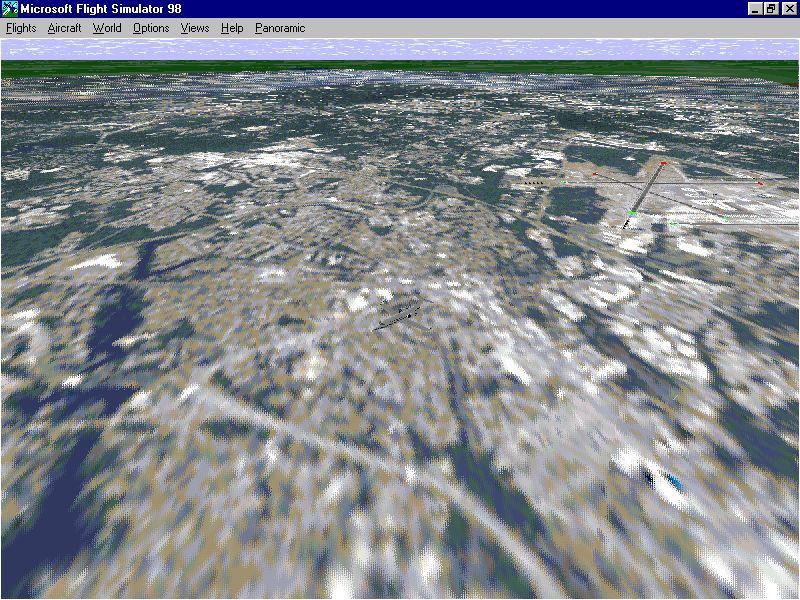
Task: Open the Options menu
Action: tap(151, 28)
